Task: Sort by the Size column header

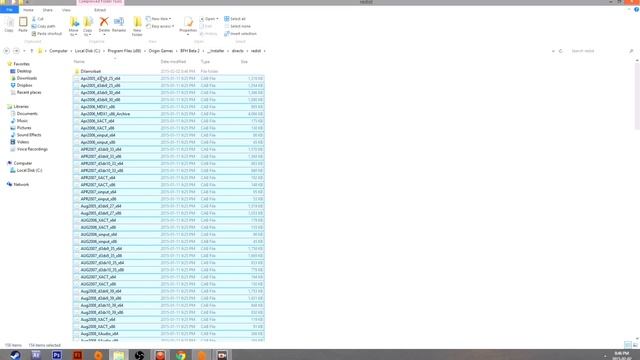Action: point(244,62)
